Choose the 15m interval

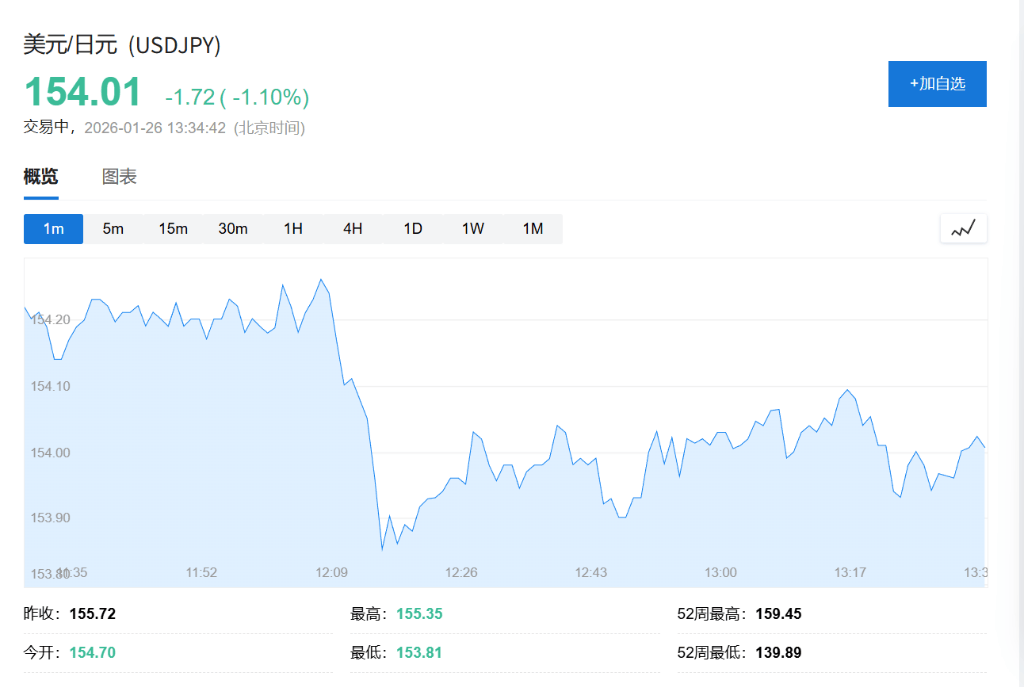pos(173,229)
